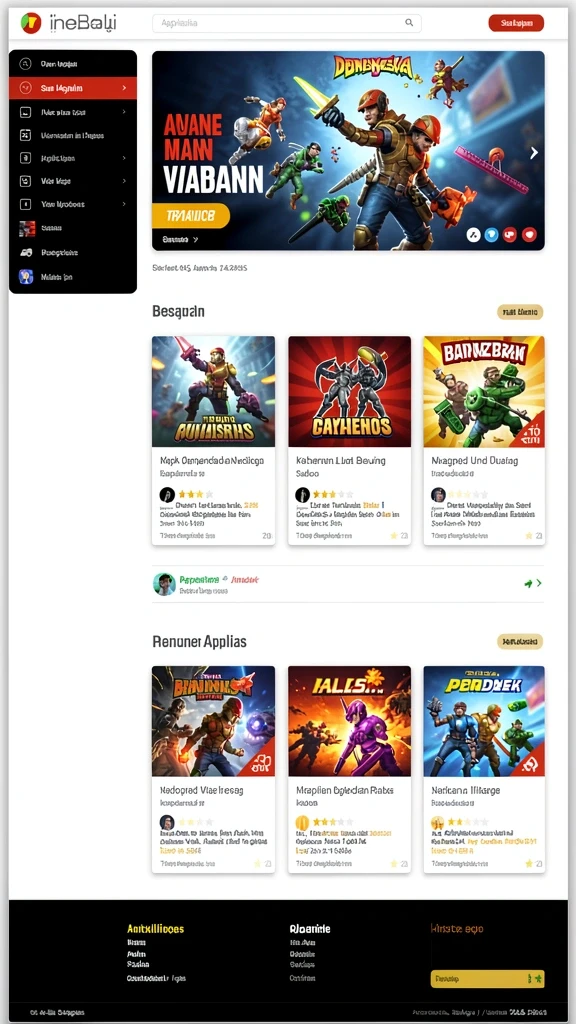Select the first sidebar menu item at the top
The height and width of the screenshot is (1024, 576).
pos(72,64)
